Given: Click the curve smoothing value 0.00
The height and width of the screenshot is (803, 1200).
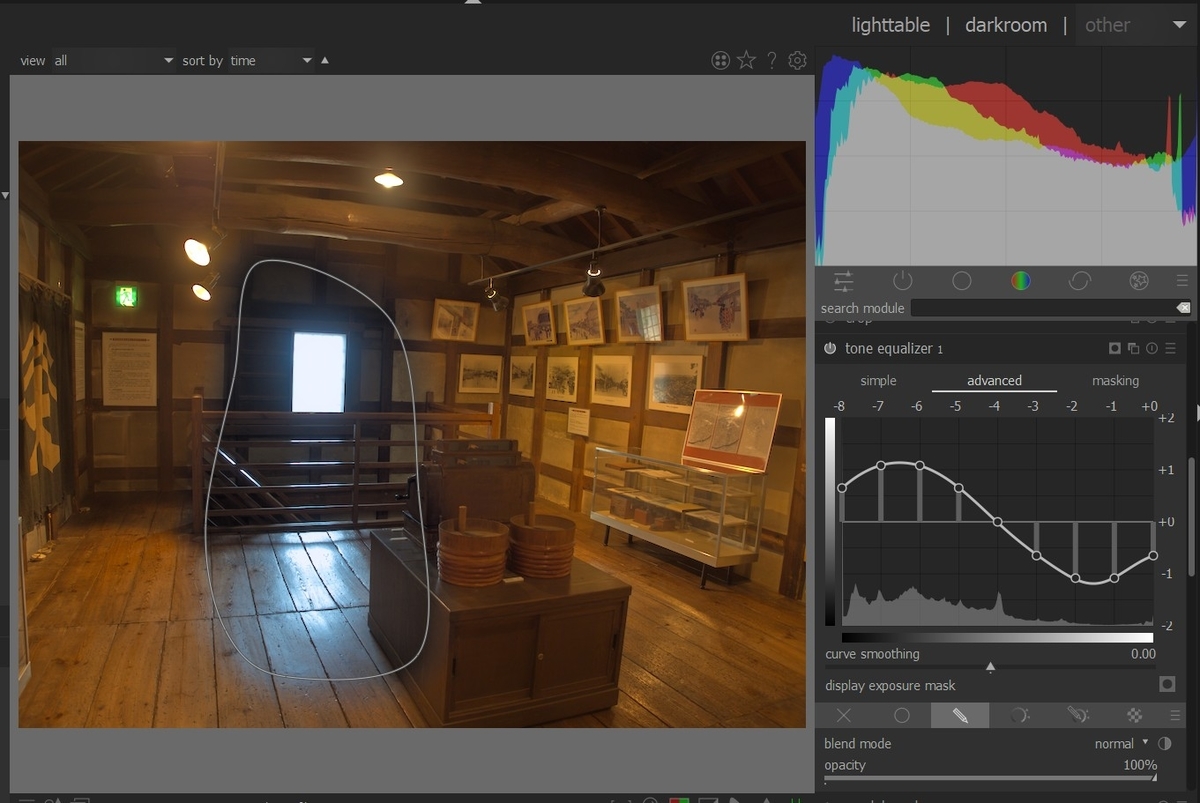Looking at the screenshot, I should pyautogui.click(x=1142, y=654).
